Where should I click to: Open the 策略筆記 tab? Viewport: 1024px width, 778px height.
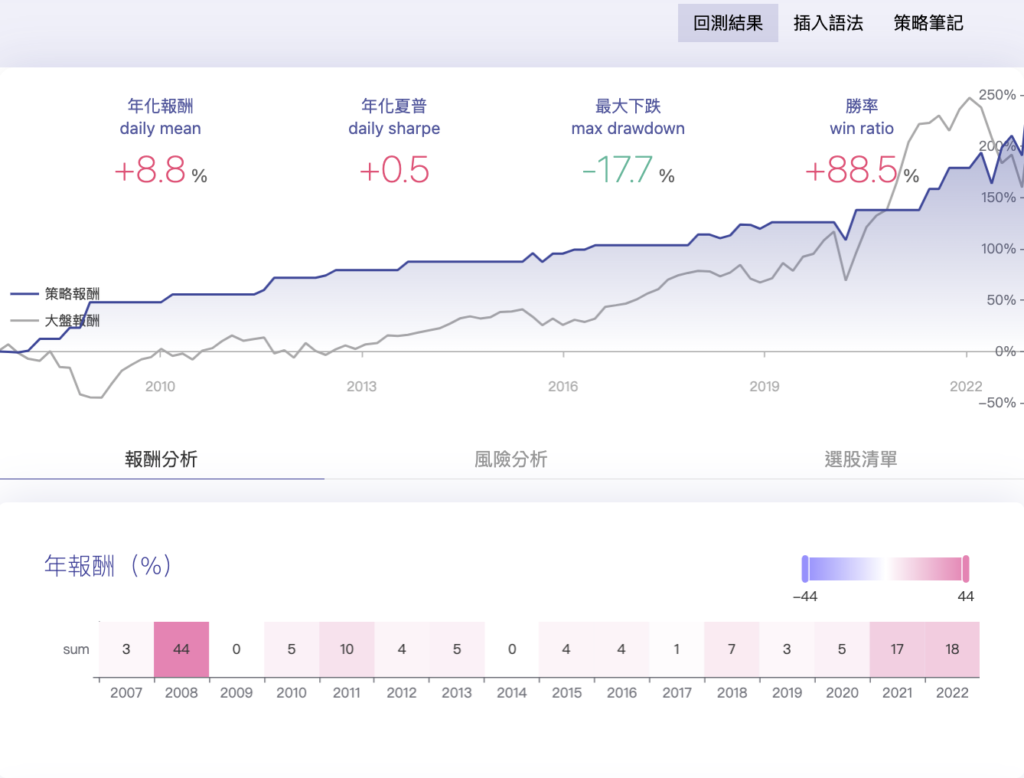point(928,23)
